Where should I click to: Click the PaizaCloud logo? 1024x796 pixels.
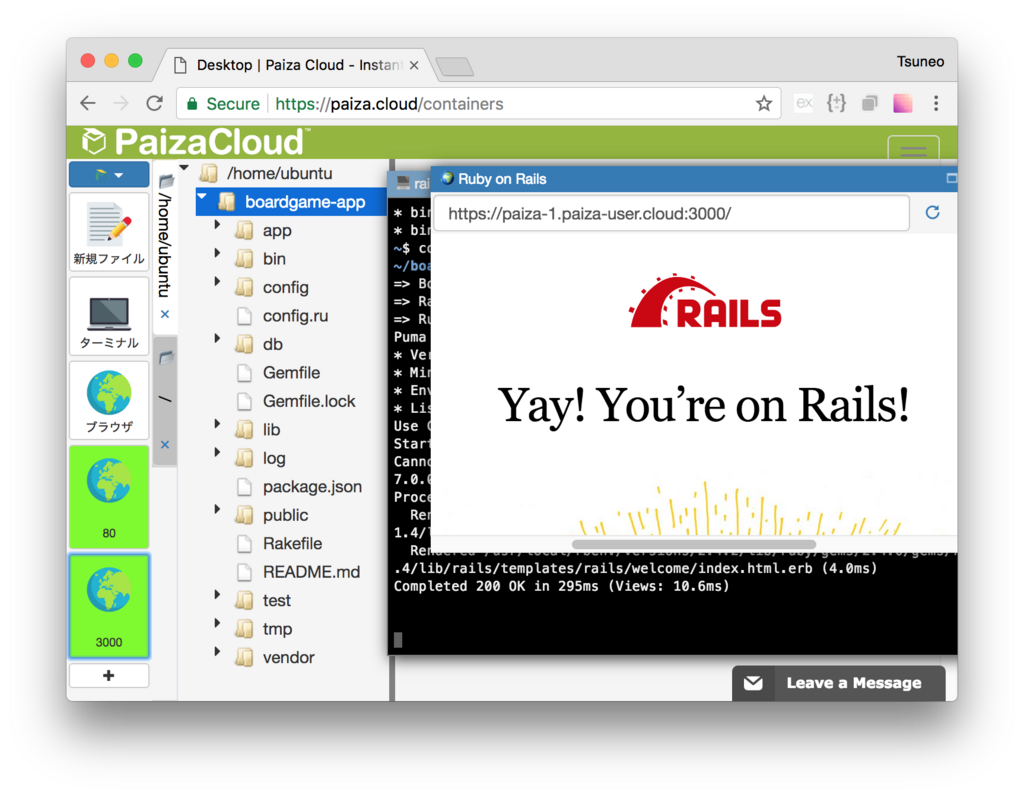tap(194, 142)
